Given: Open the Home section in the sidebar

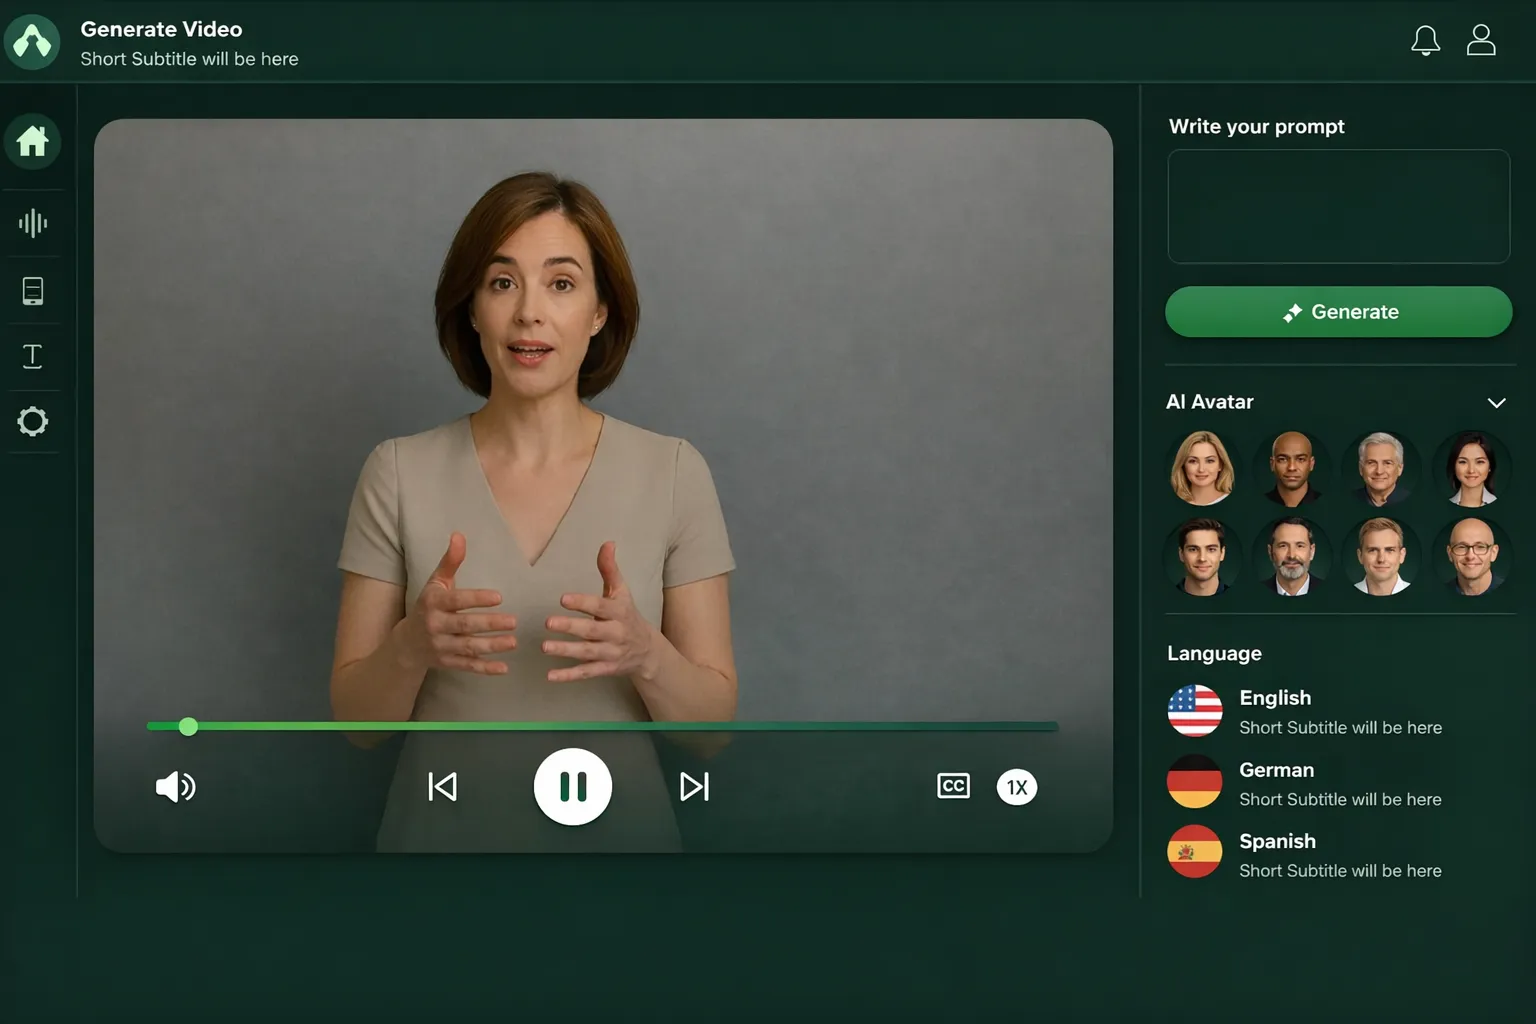Looking at the screenshot, I should pyautogui.click(x=33, y=142).
